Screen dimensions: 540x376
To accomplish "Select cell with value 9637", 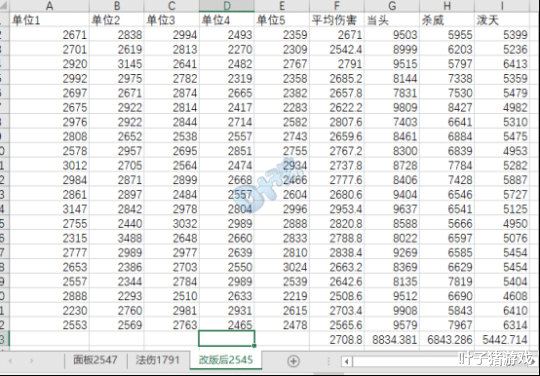I will coord(392,209).
